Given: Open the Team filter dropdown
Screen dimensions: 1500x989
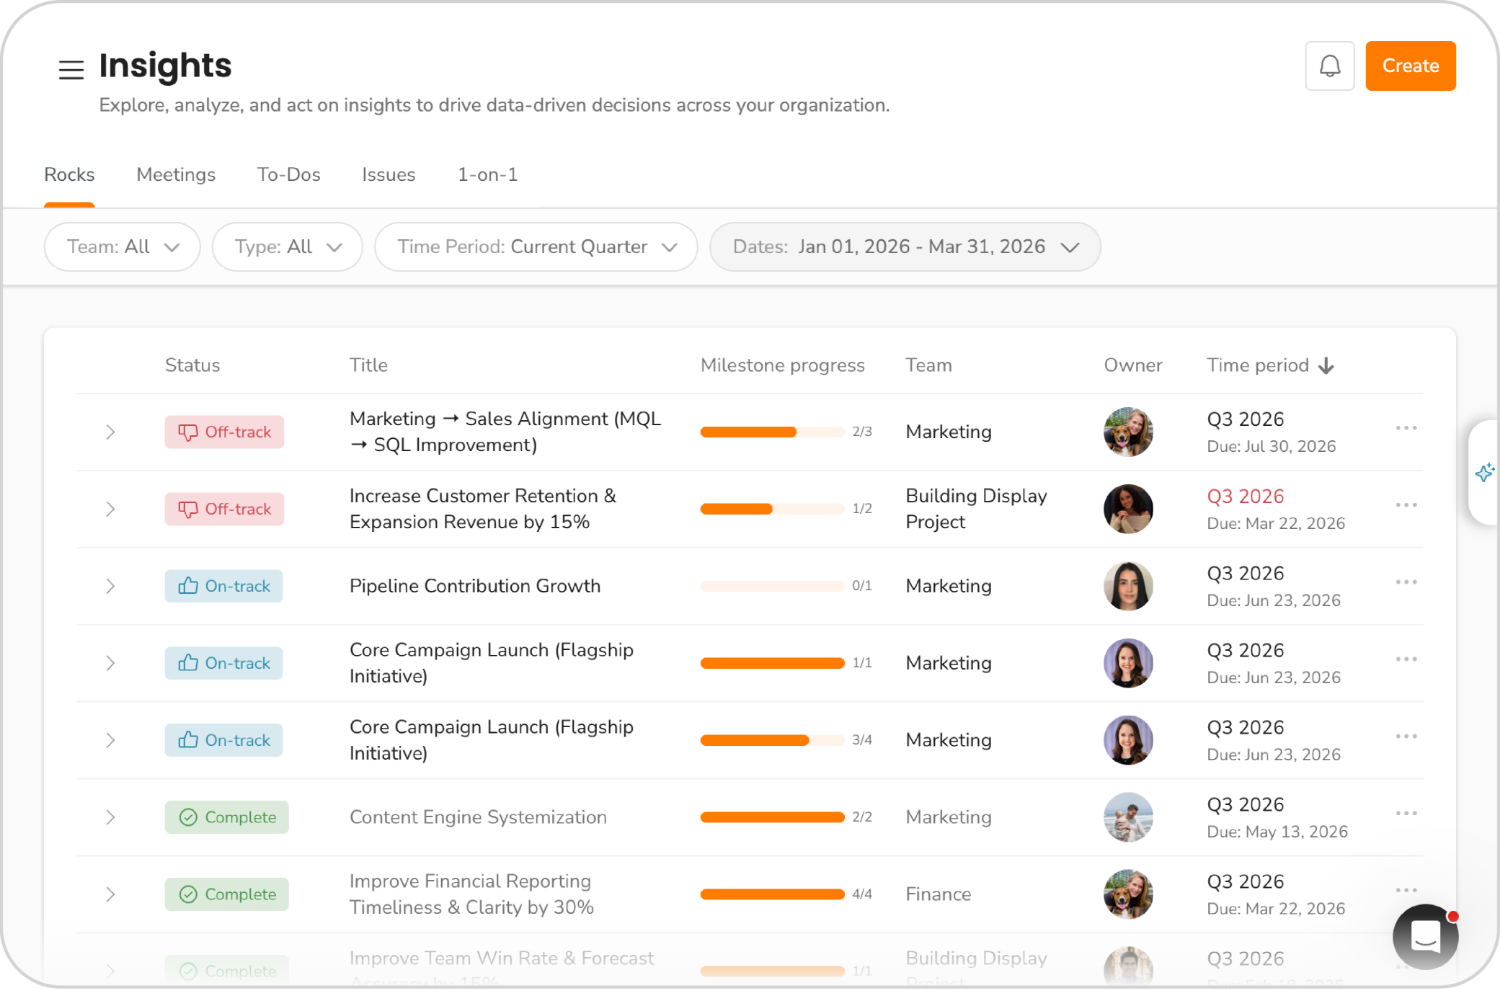Looking at the screenshot, I should click(121, 247).
